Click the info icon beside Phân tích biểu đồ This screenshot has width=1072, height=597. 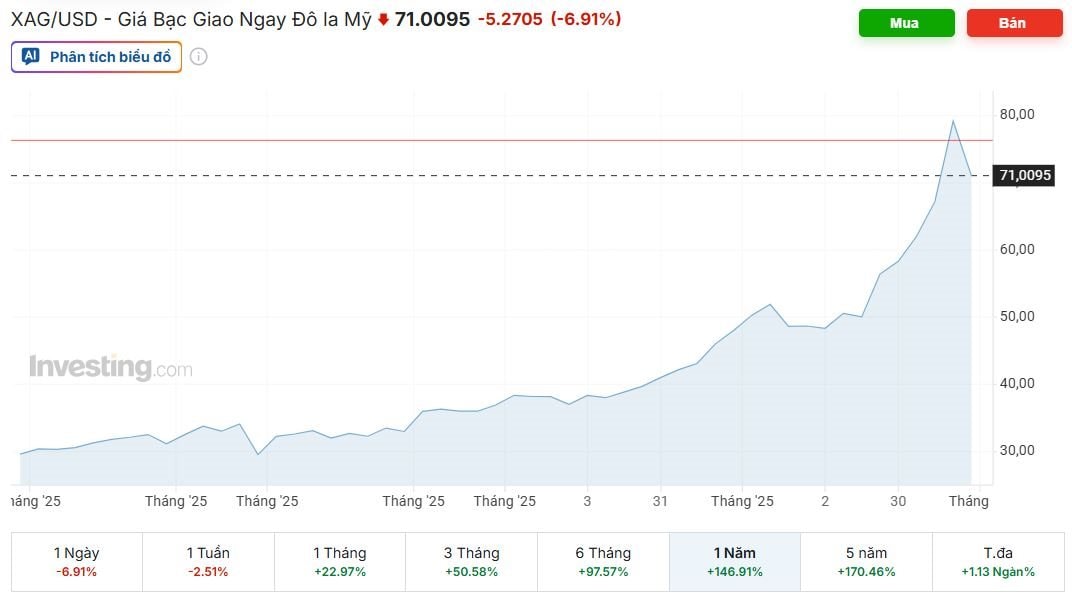click(199, 57)
